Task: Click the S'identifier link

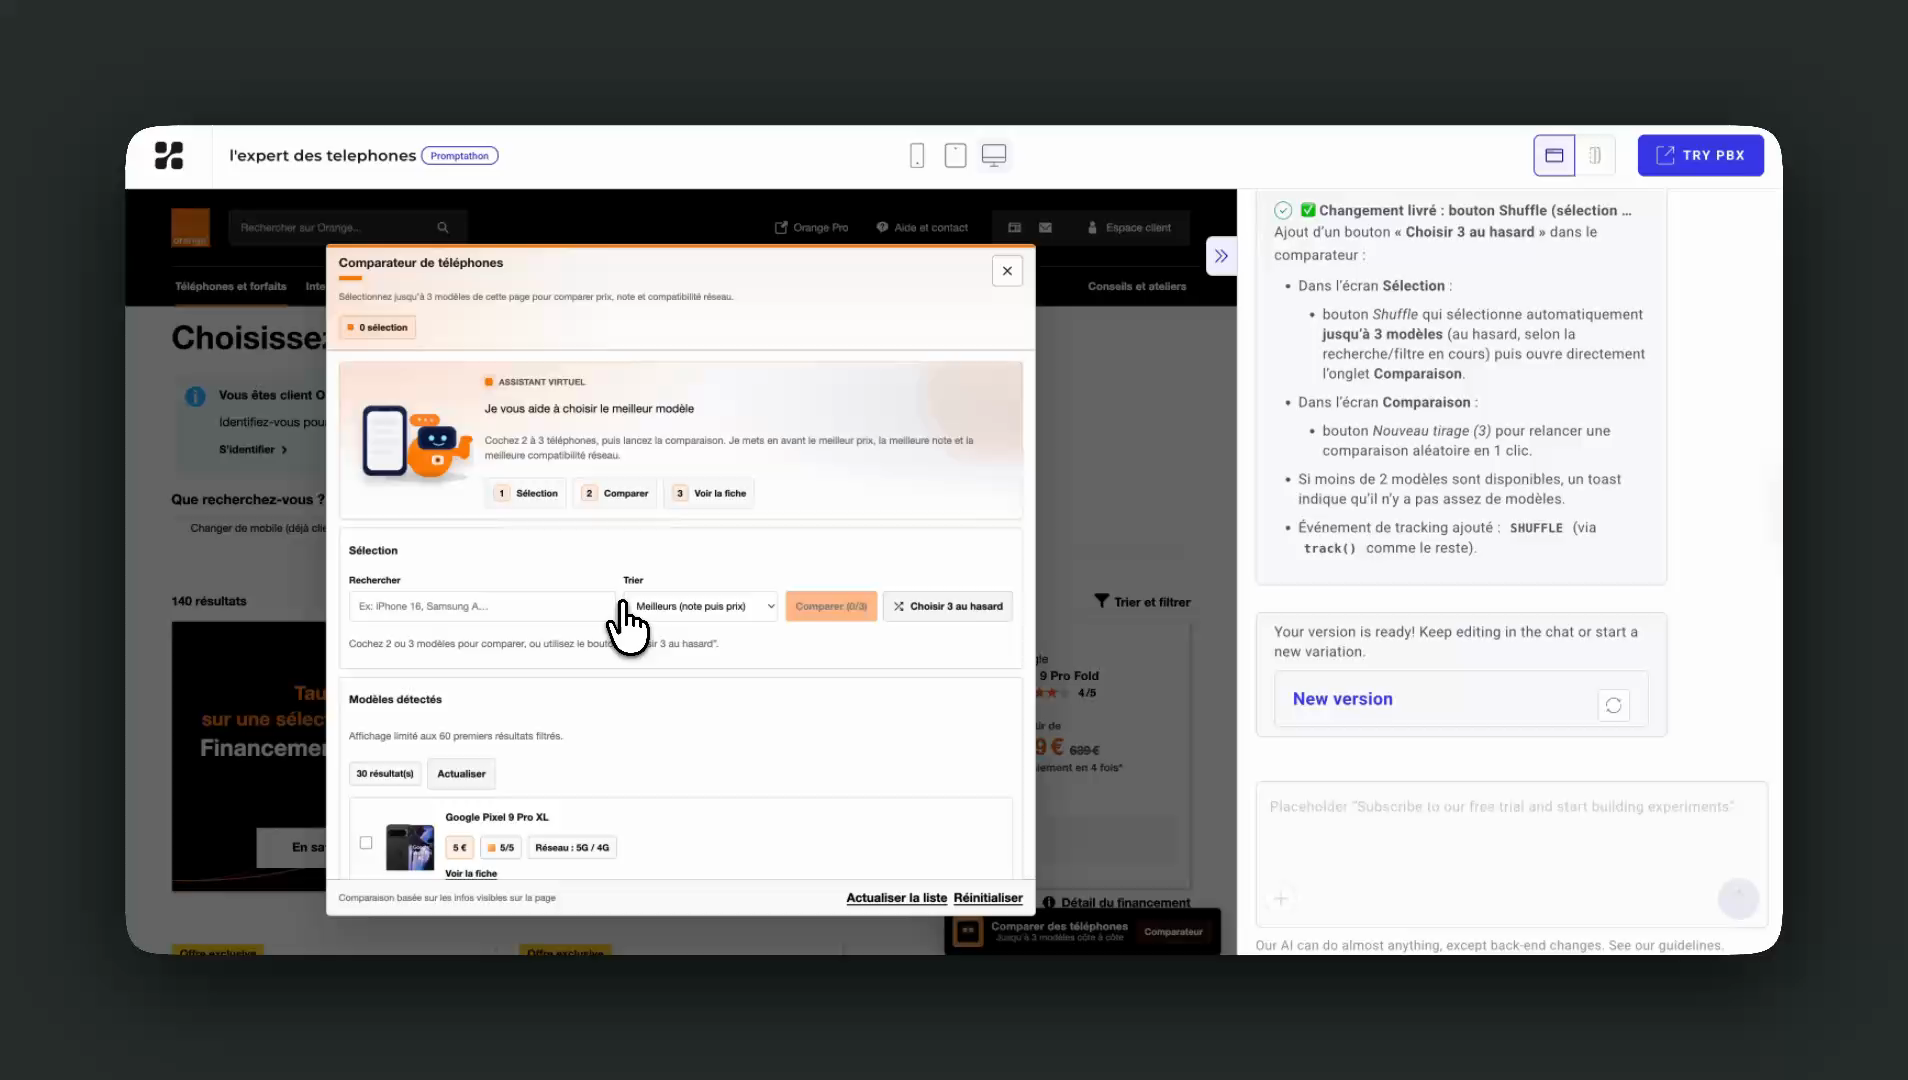Action: point(253,450)
